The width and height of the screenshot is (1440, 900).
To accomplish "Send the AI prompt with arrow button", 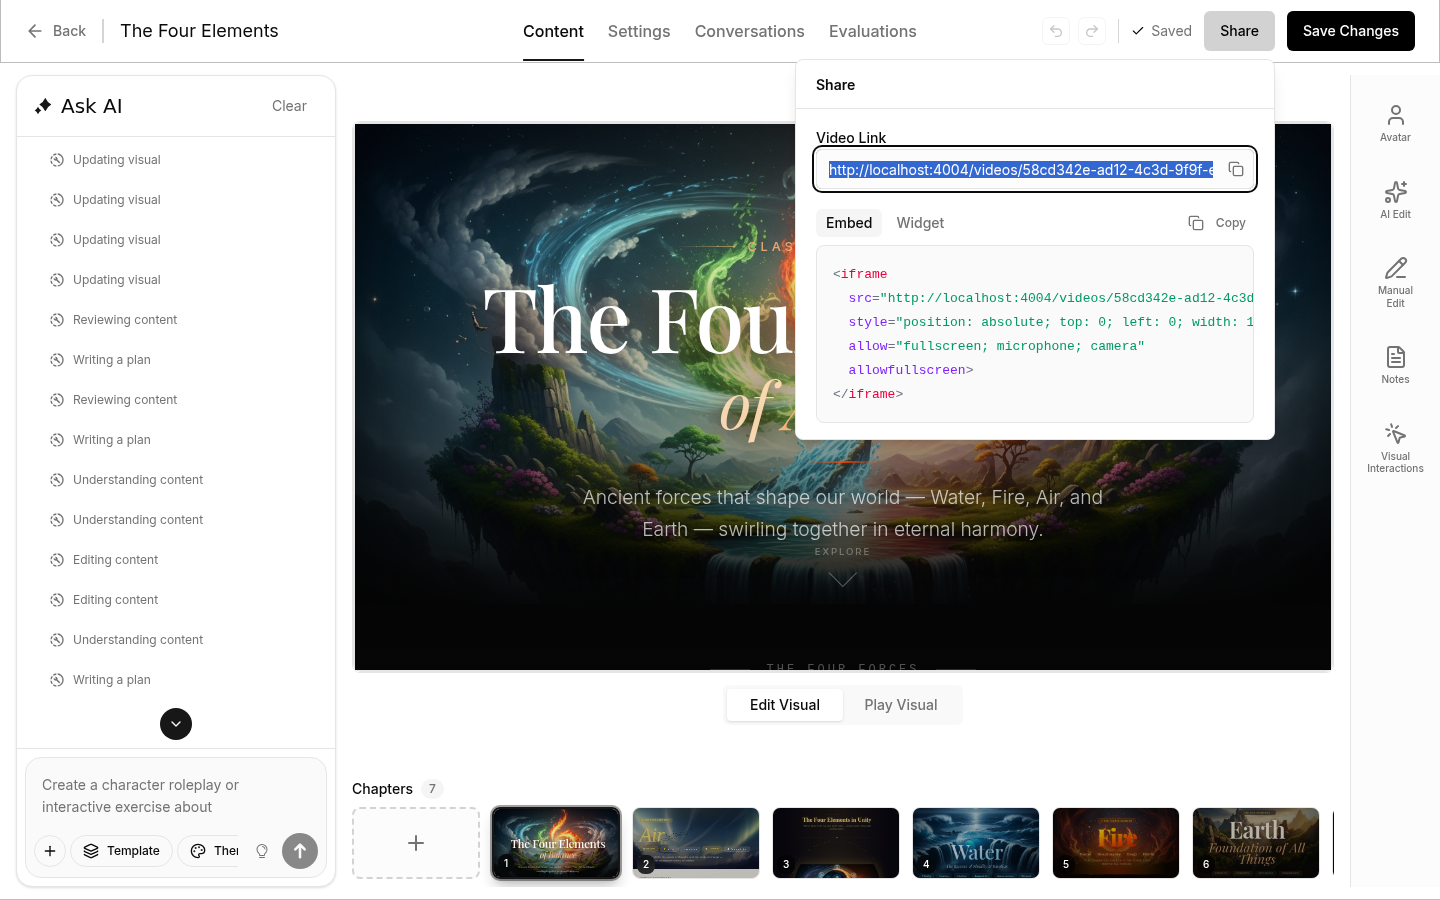I will click(x=300, y=851).
